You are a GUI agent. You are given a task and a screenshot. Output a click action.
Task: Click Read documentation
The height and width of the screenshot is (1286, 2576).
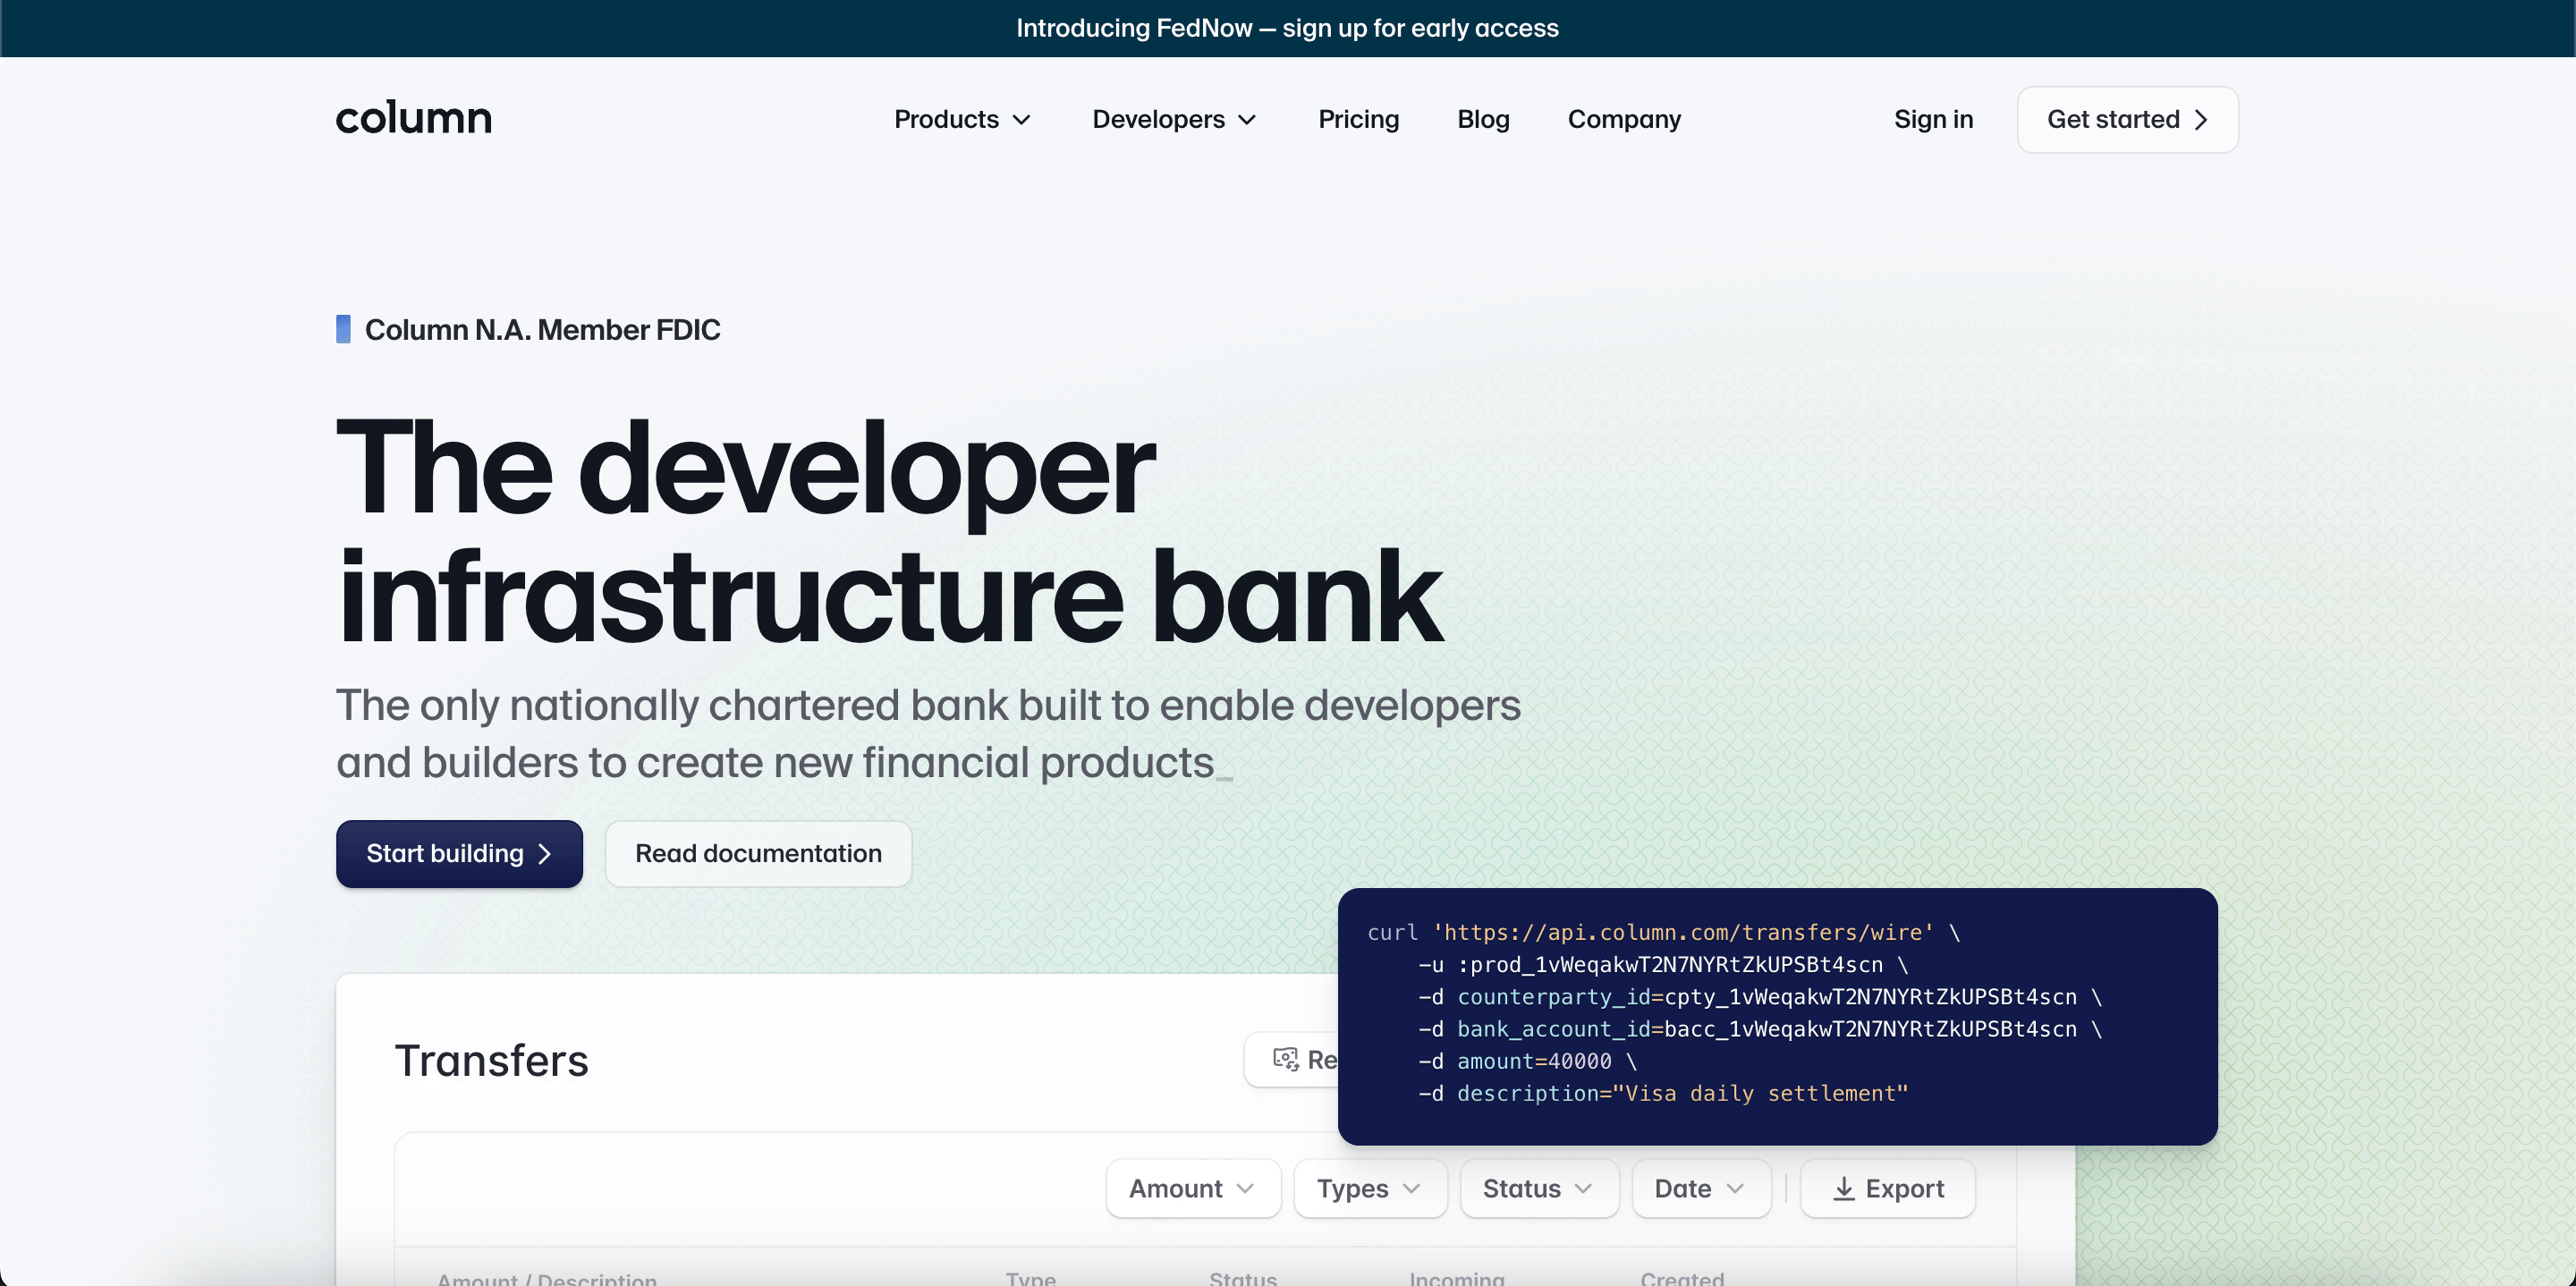[x=758, y=854]
